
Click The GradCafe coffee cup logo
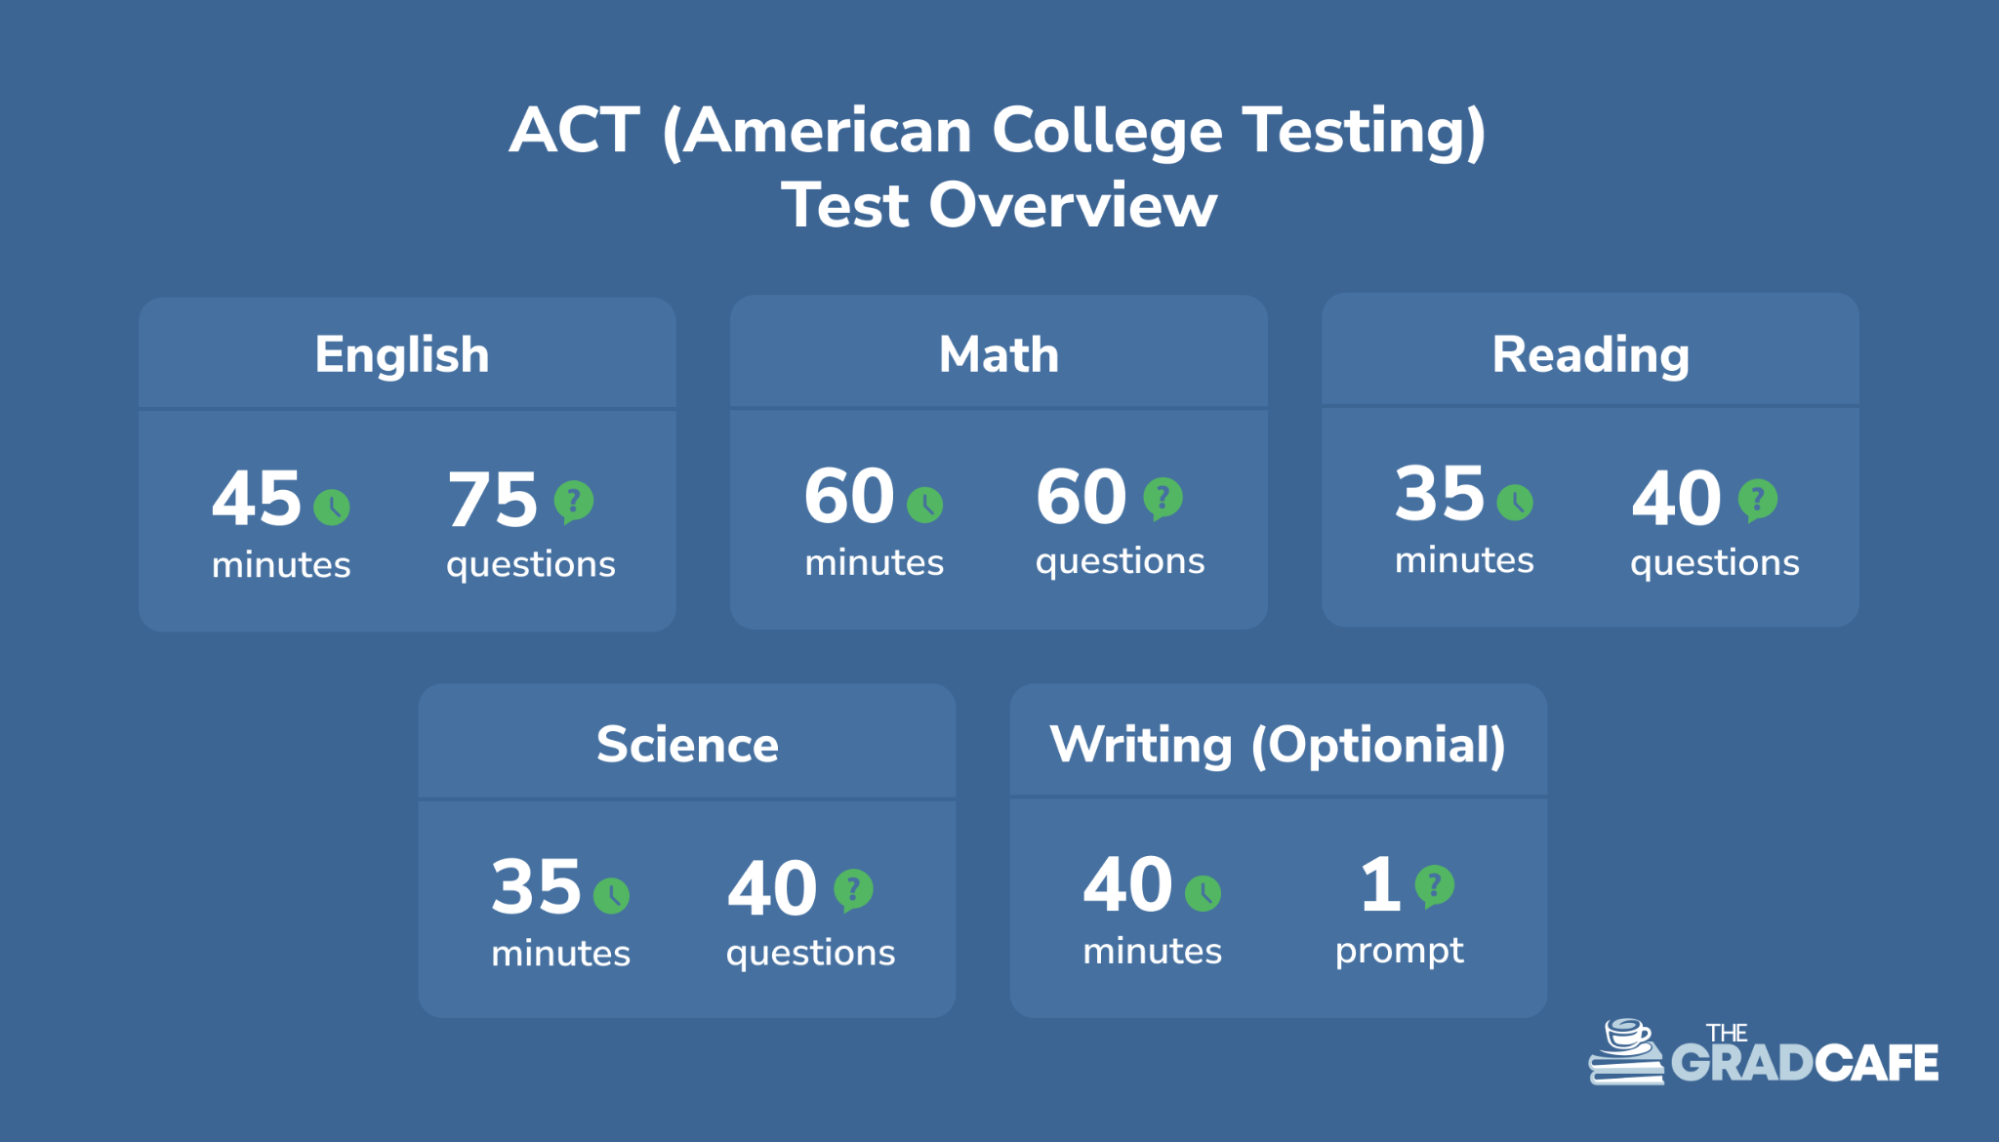(1626, 1052)
